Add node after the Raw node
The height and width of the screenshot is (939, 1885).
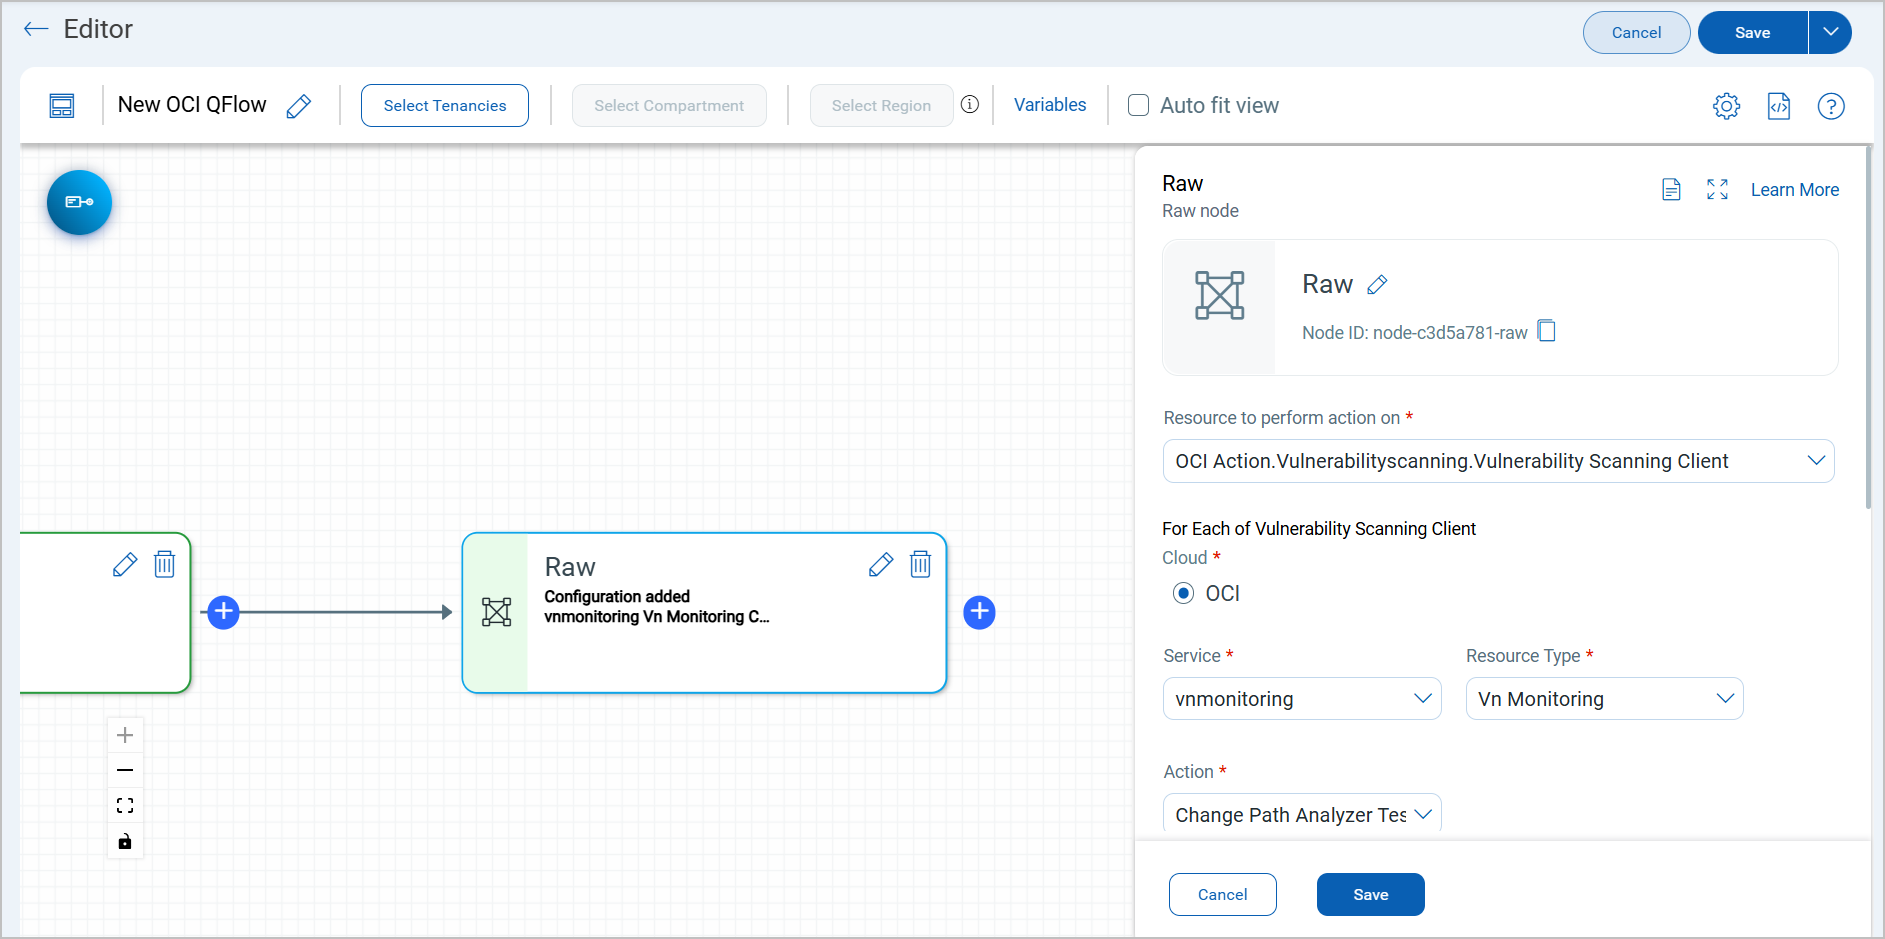pyautogui.click(x=979, y=612)
